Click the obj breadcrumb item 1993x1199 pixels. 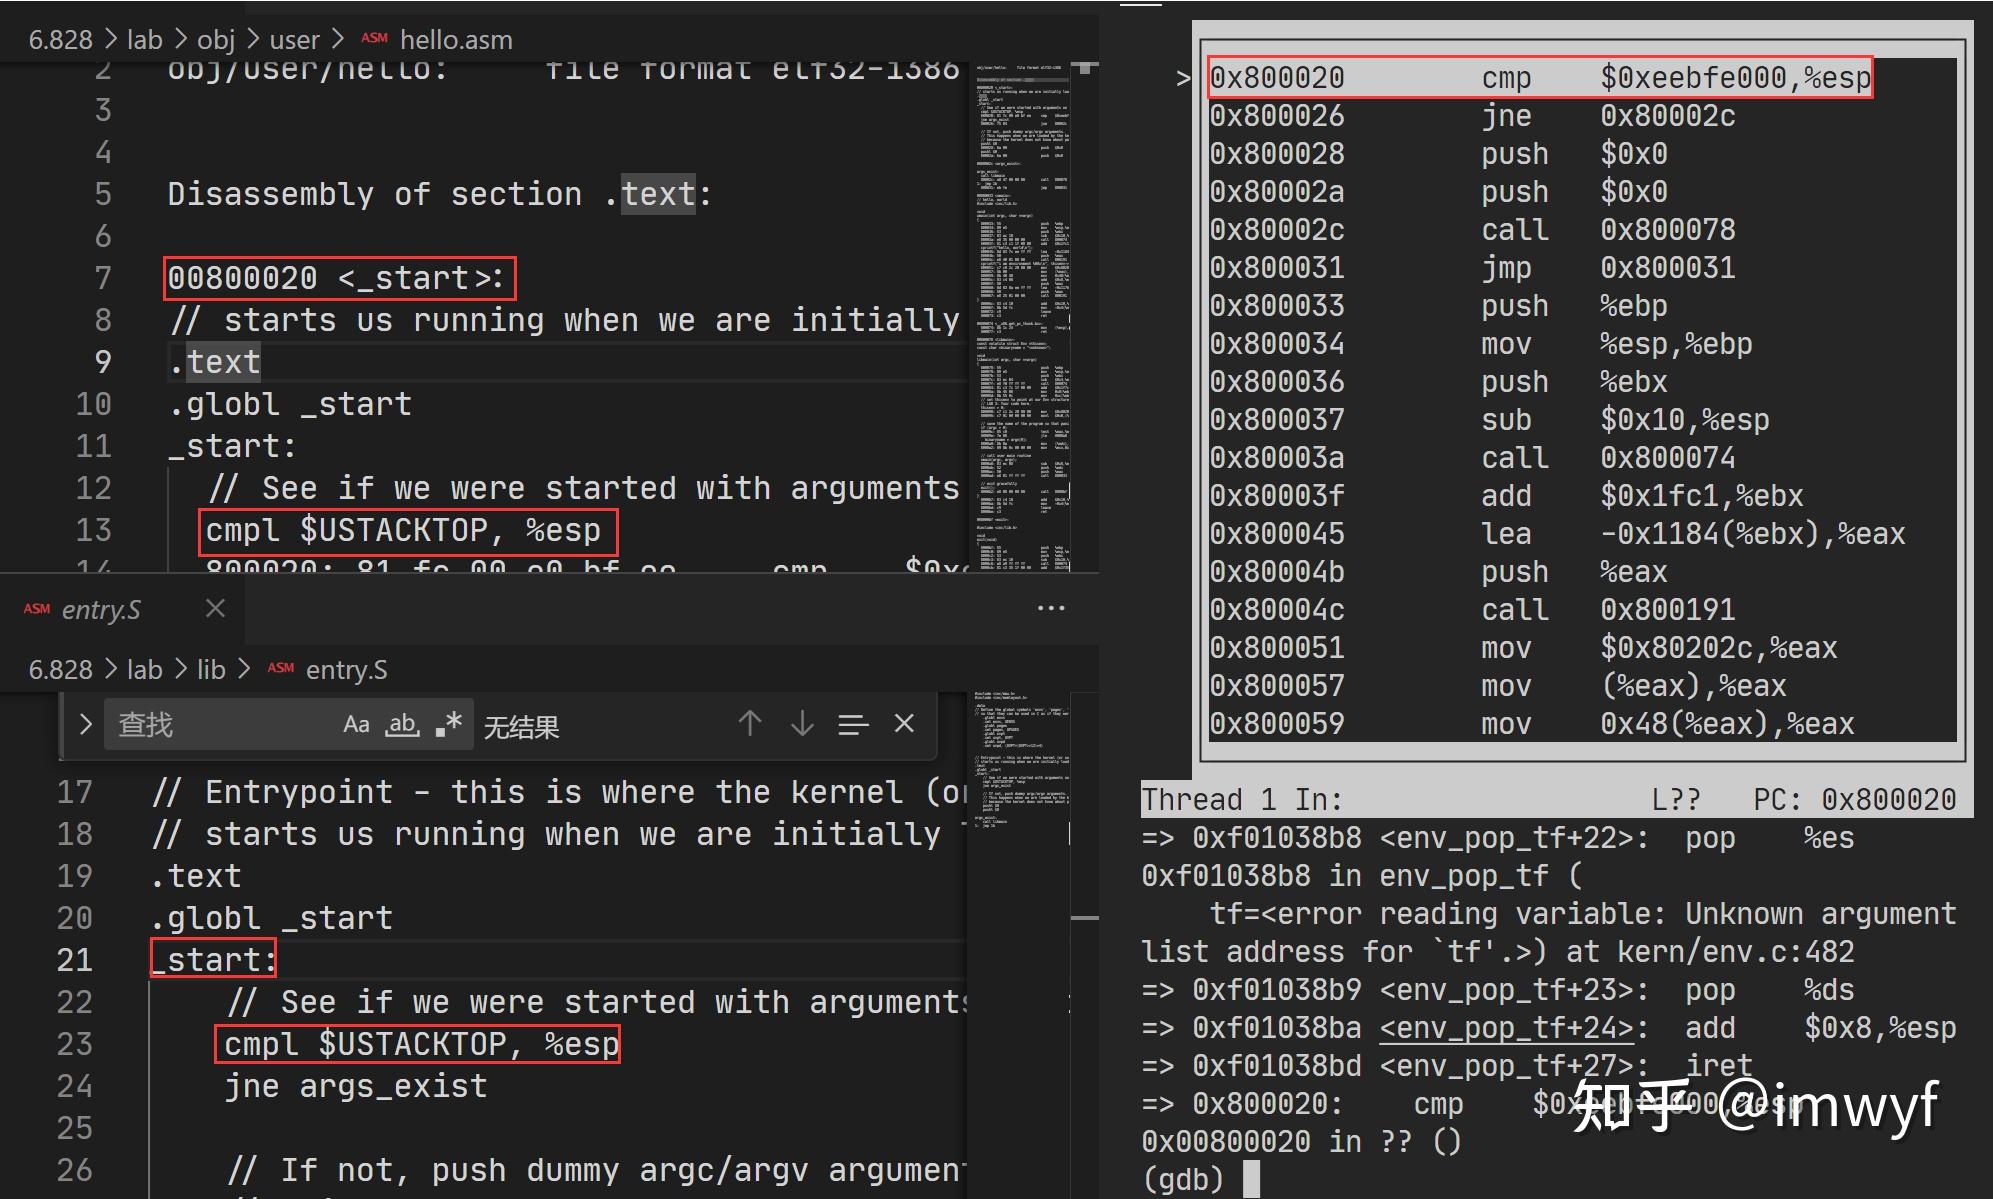point(217,38)
